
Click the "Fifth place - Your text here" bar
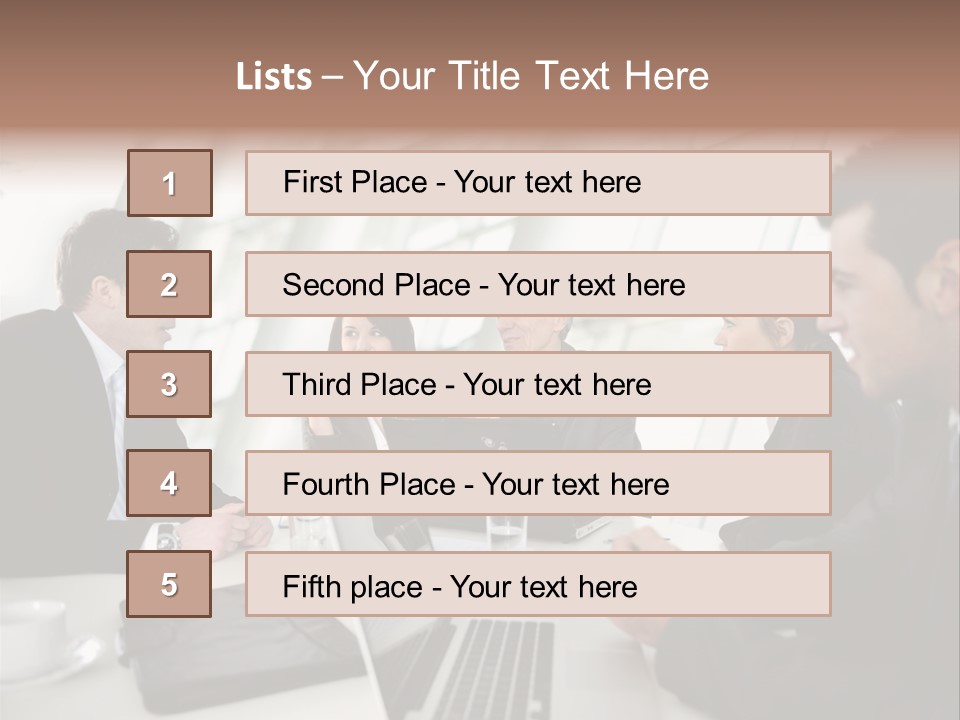[538, 584]
